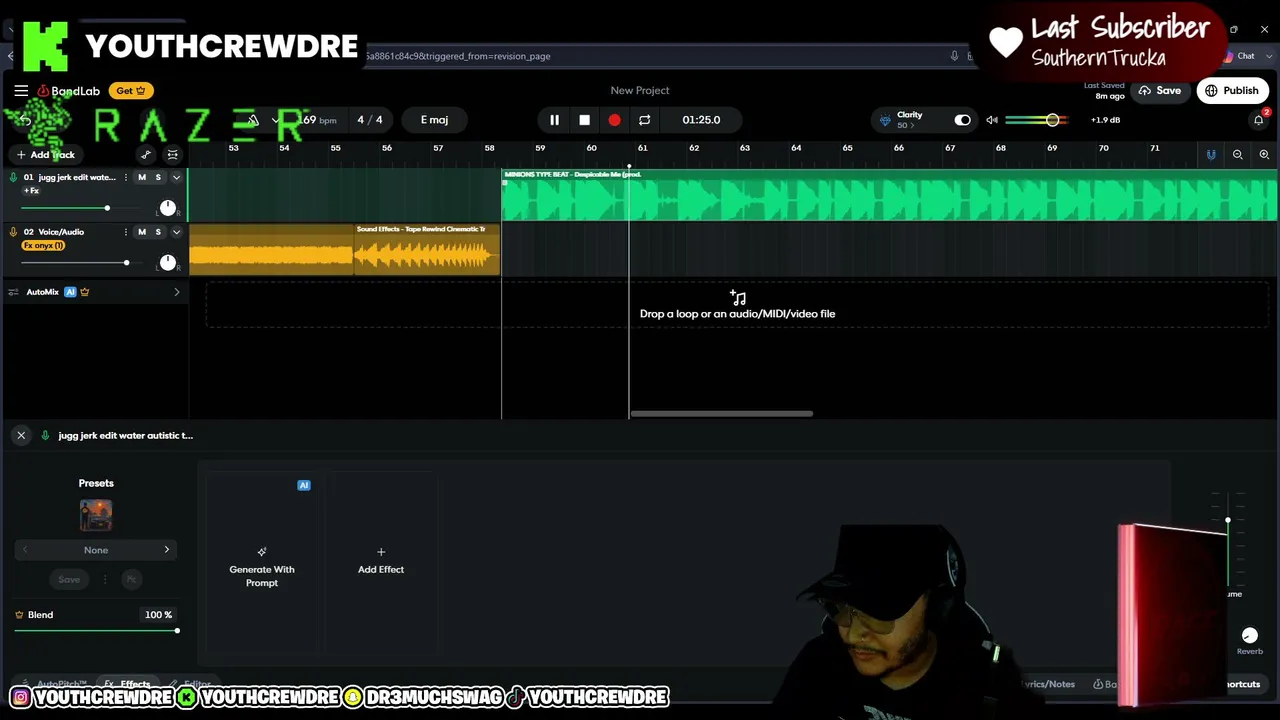This screenshot has width=1280, height=720.
Task: Open the Fx onyx (1) effects chip
Action: (44, 246)
